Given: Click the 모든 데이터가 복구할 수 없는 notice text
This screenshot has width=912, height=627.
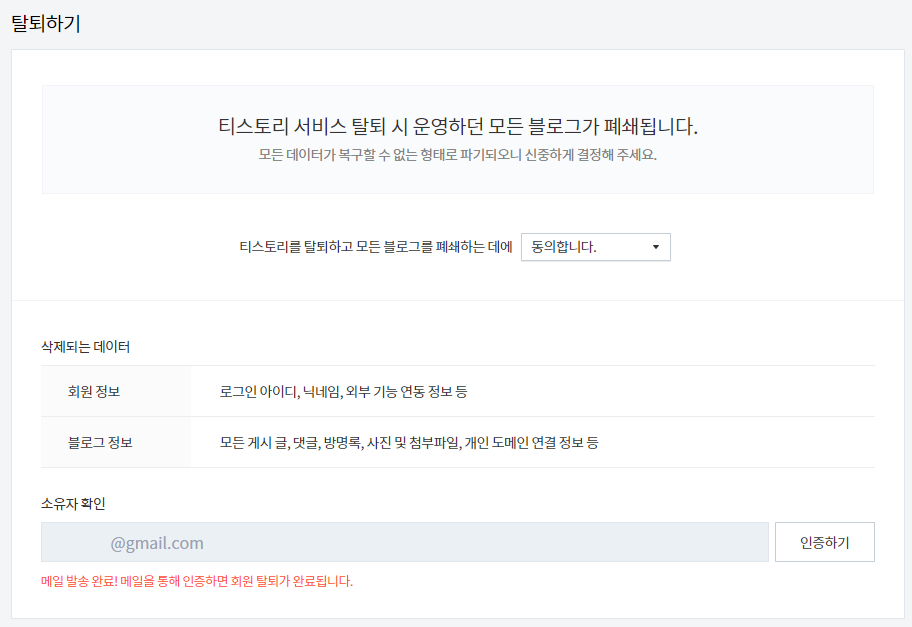Looking at the screenshot, I should pyautogui.click(x=458, y=155).
